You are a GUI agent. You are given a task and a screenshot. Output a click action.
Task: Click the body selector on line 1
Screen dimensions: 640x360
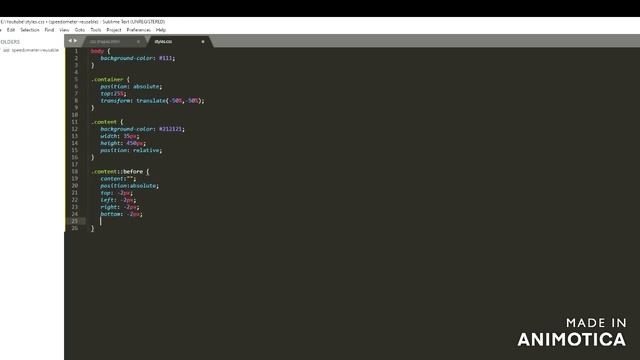click(97, 51)
